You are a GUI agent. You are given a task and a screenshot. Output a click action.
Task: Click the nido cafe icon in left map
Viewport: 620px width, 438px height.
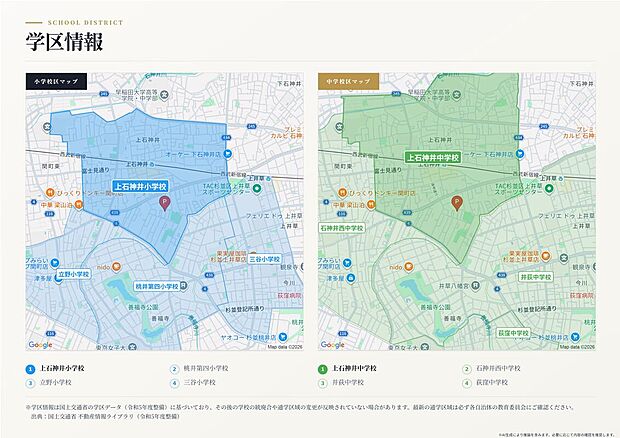pos(115,267)
